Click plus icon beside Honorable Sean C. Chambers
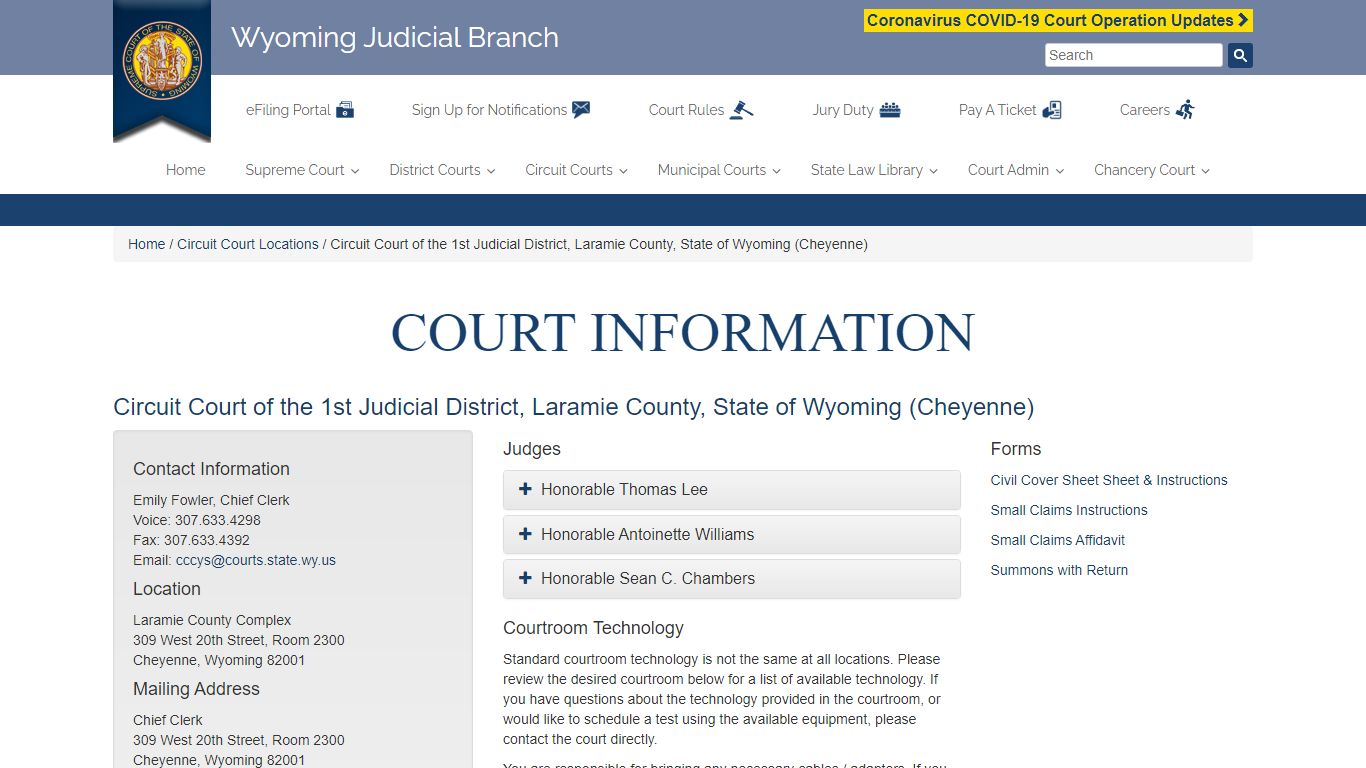 [525, 578]
